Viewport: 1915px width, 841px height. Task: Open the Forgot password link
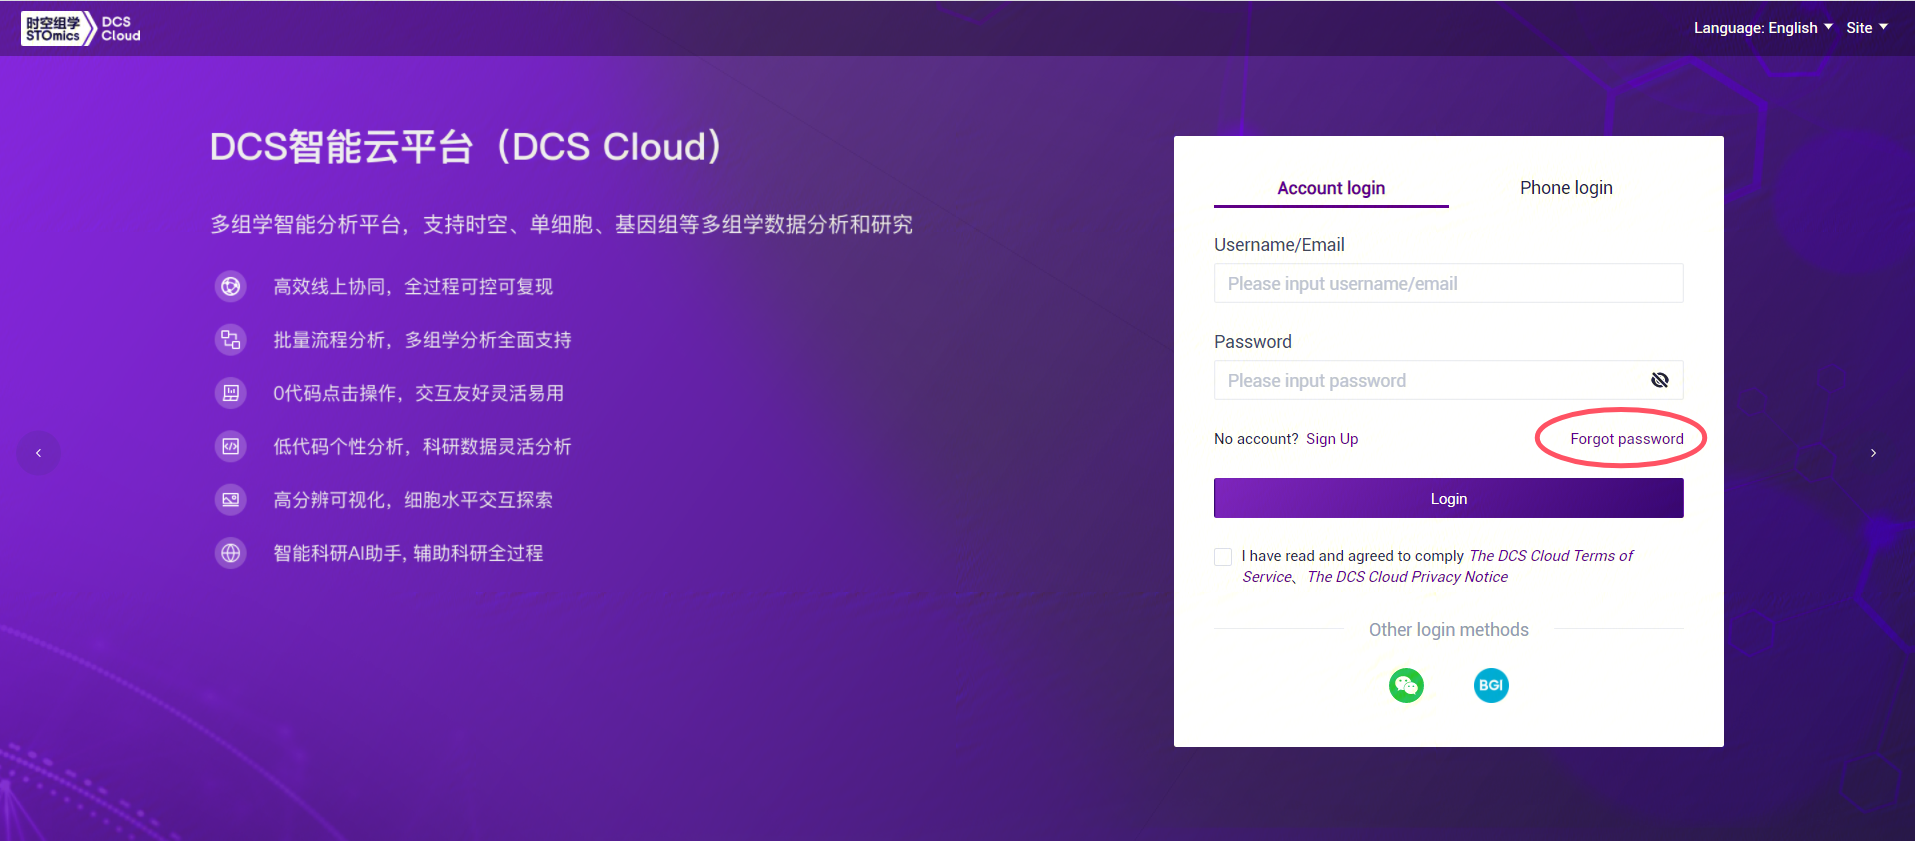coord(1626,439)
